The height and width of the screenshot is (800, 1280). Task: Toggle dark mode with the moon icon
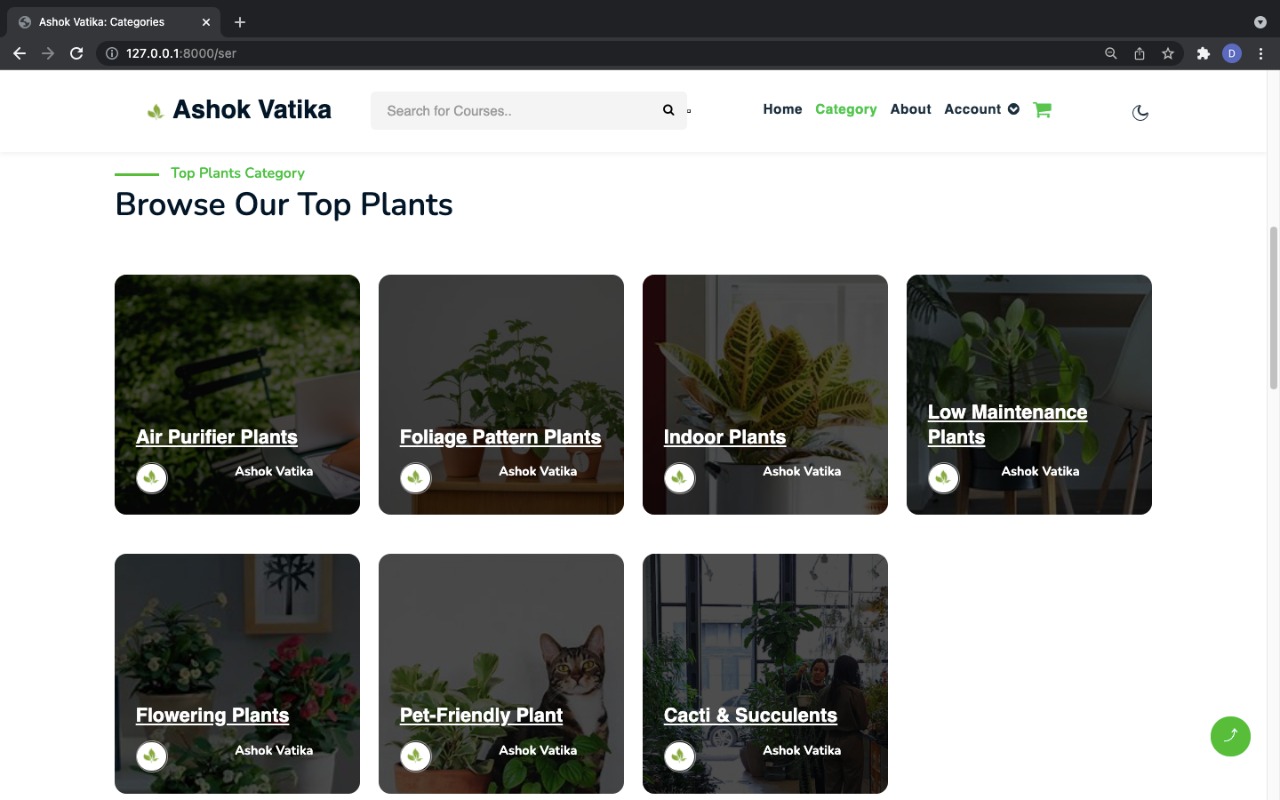coord(1140,112)
